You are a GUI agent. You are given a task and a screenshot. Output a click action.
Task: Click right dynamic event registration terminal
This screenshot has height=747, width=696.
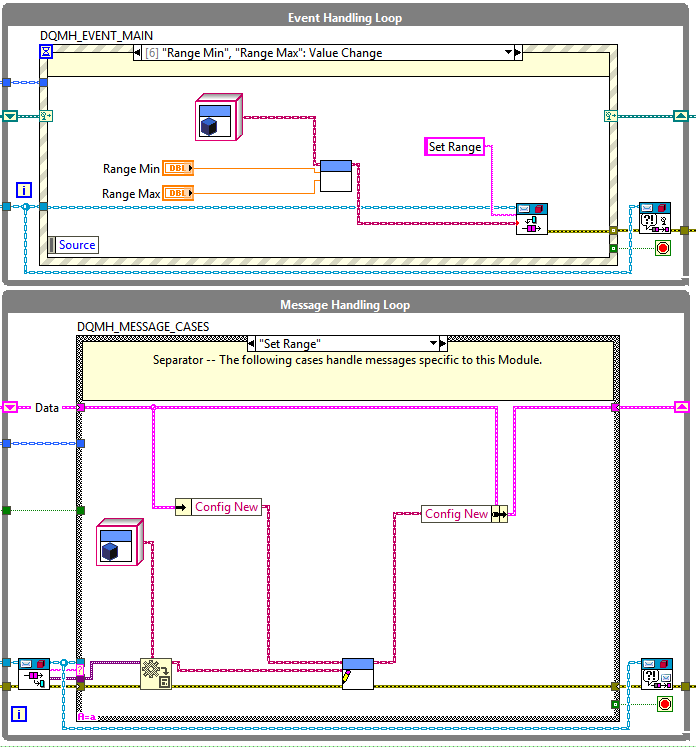pos(611,116)
